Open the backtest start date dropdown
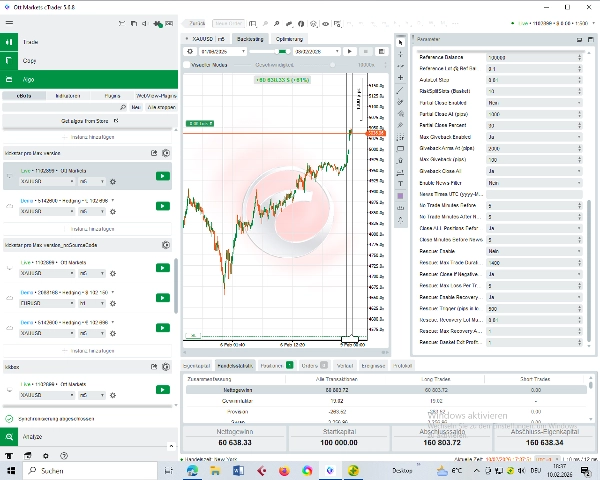This screenshot has height=480, width=600. [223, 51]
